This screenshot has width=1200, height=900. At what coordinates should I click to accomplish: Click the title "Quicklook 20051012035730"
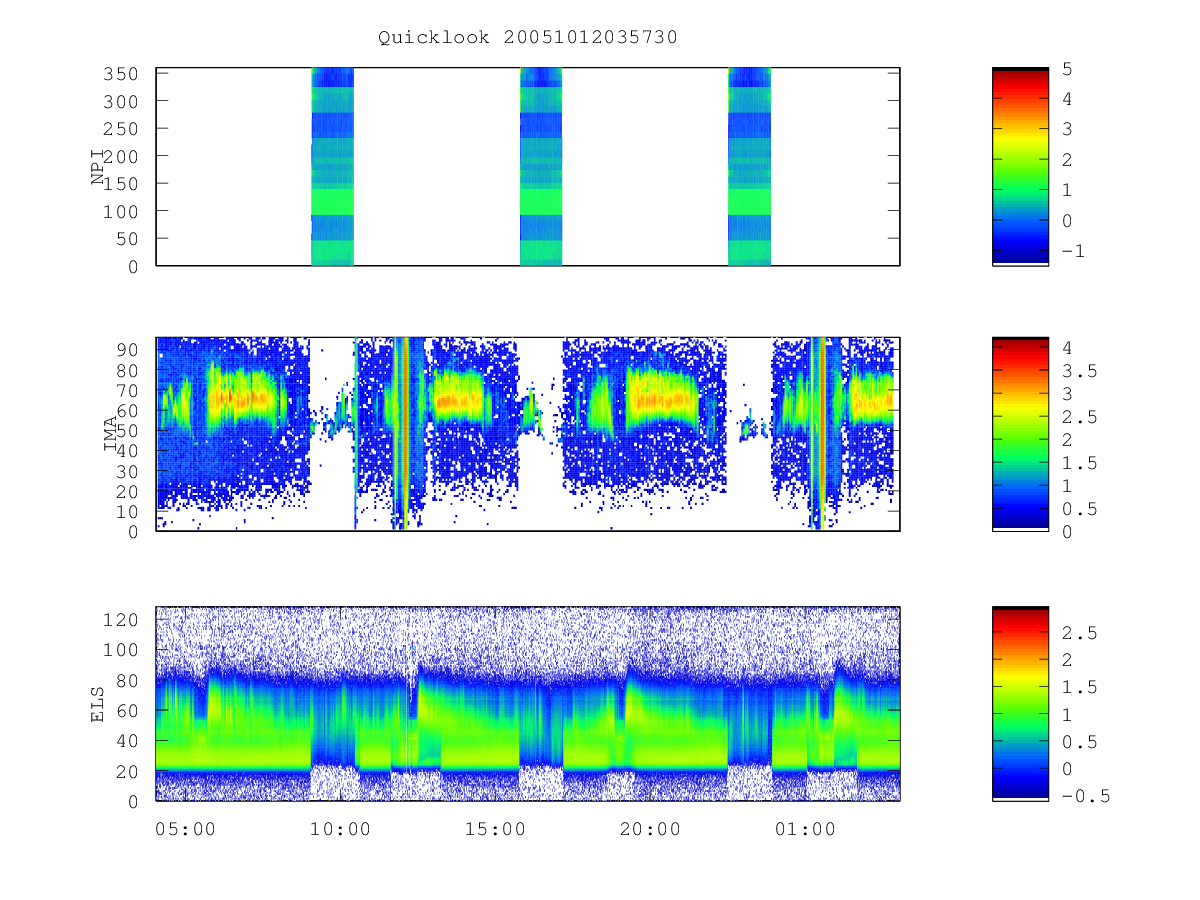click(528, 38)
